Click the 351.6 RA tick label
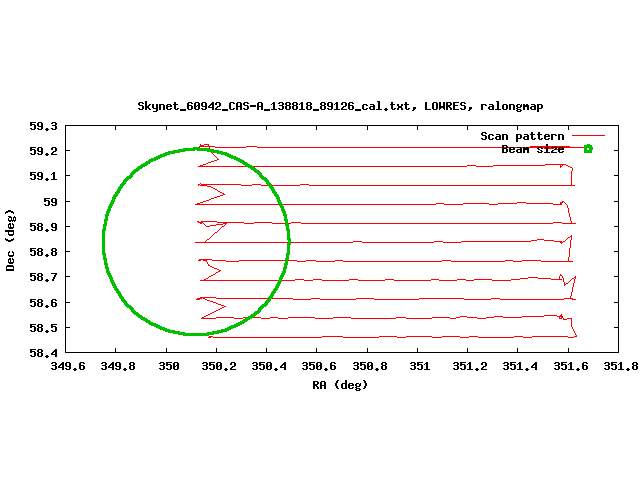 (571, 366)
